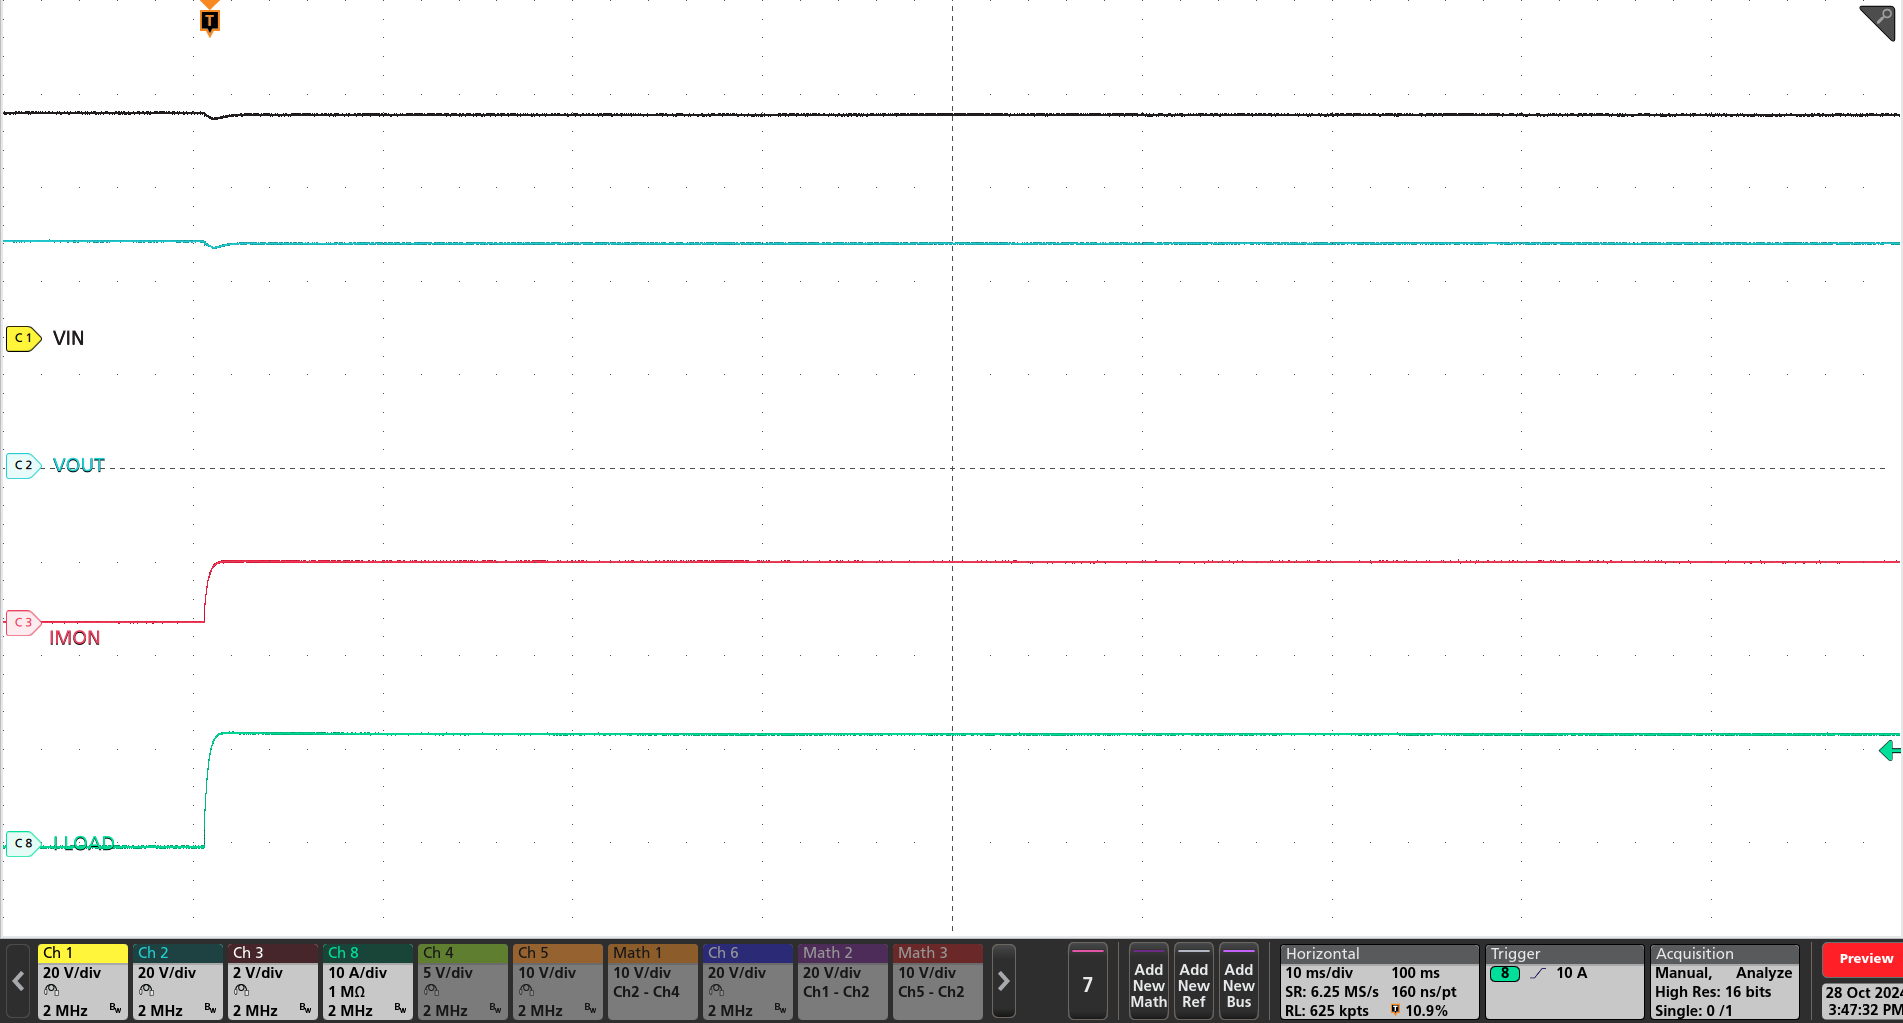The height and width of the screenshot is (1023, 1903).
Task: Open the Math 3 badge
Action: [937, 981]
